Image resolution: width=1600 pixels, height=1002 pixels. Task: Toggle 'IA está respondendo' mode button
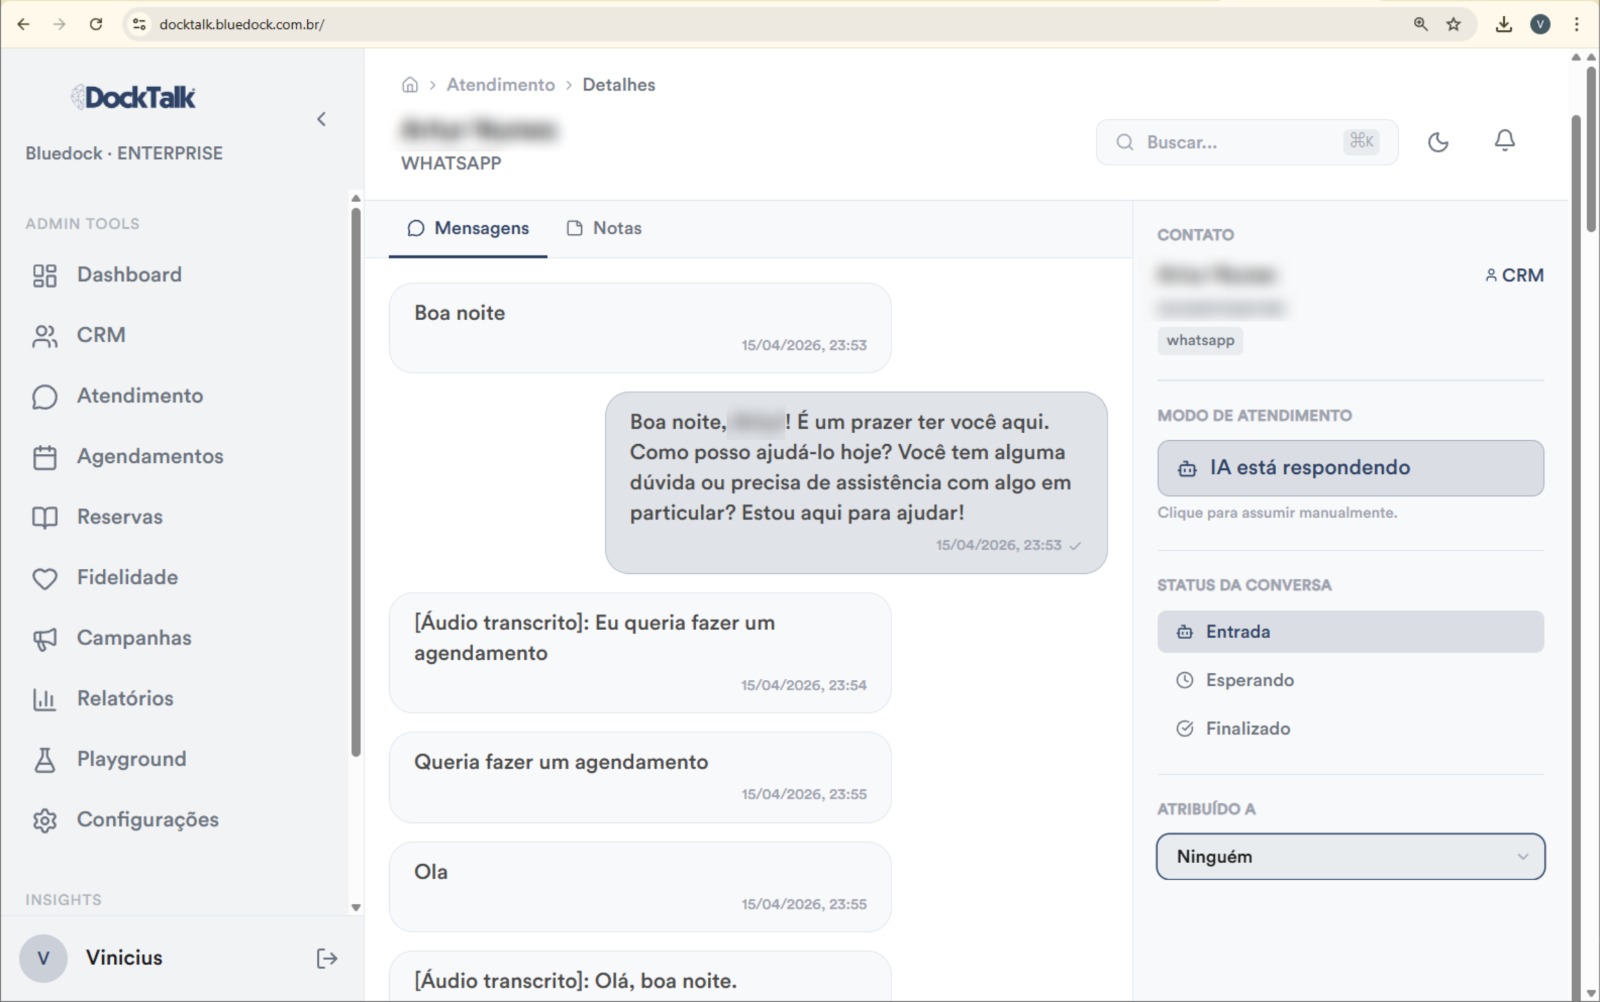click(x=1350, y=468)
